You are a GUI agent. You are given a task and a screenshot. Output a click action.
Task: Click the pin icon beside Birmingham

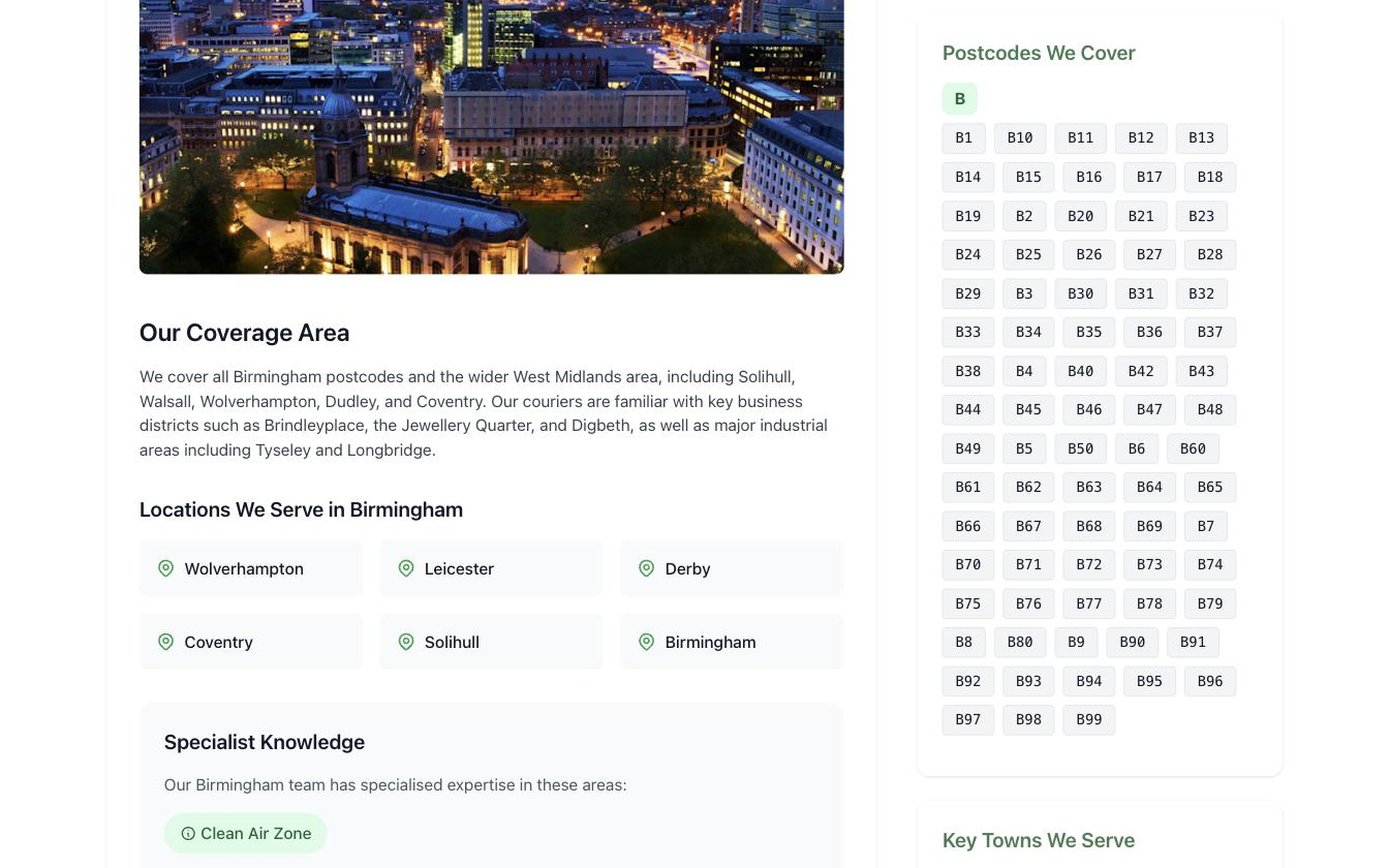(647, 642)
